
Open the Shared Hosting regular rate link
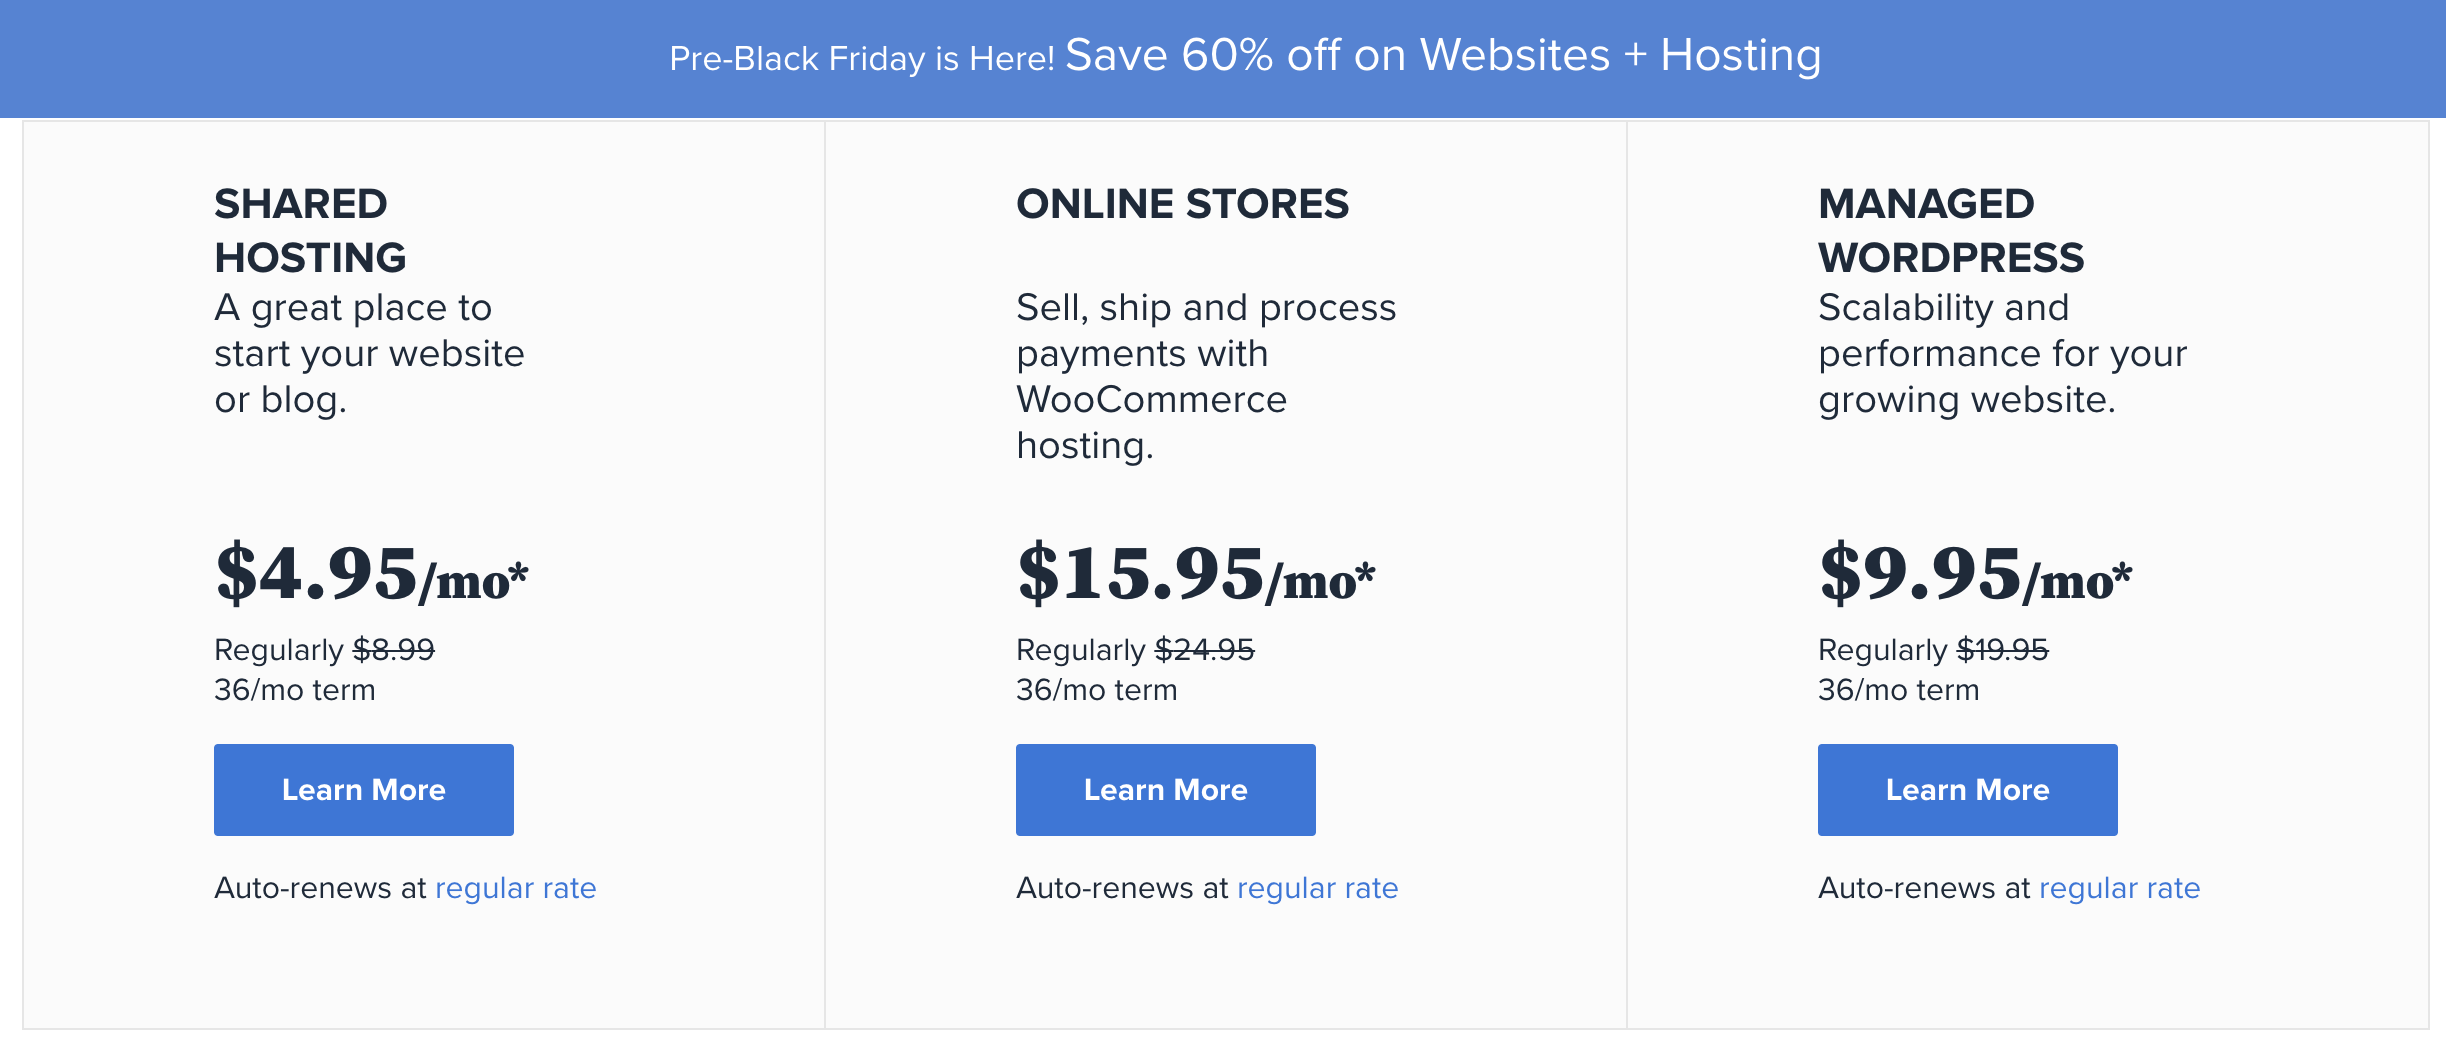pyautogui.click(x=516, y=888)
